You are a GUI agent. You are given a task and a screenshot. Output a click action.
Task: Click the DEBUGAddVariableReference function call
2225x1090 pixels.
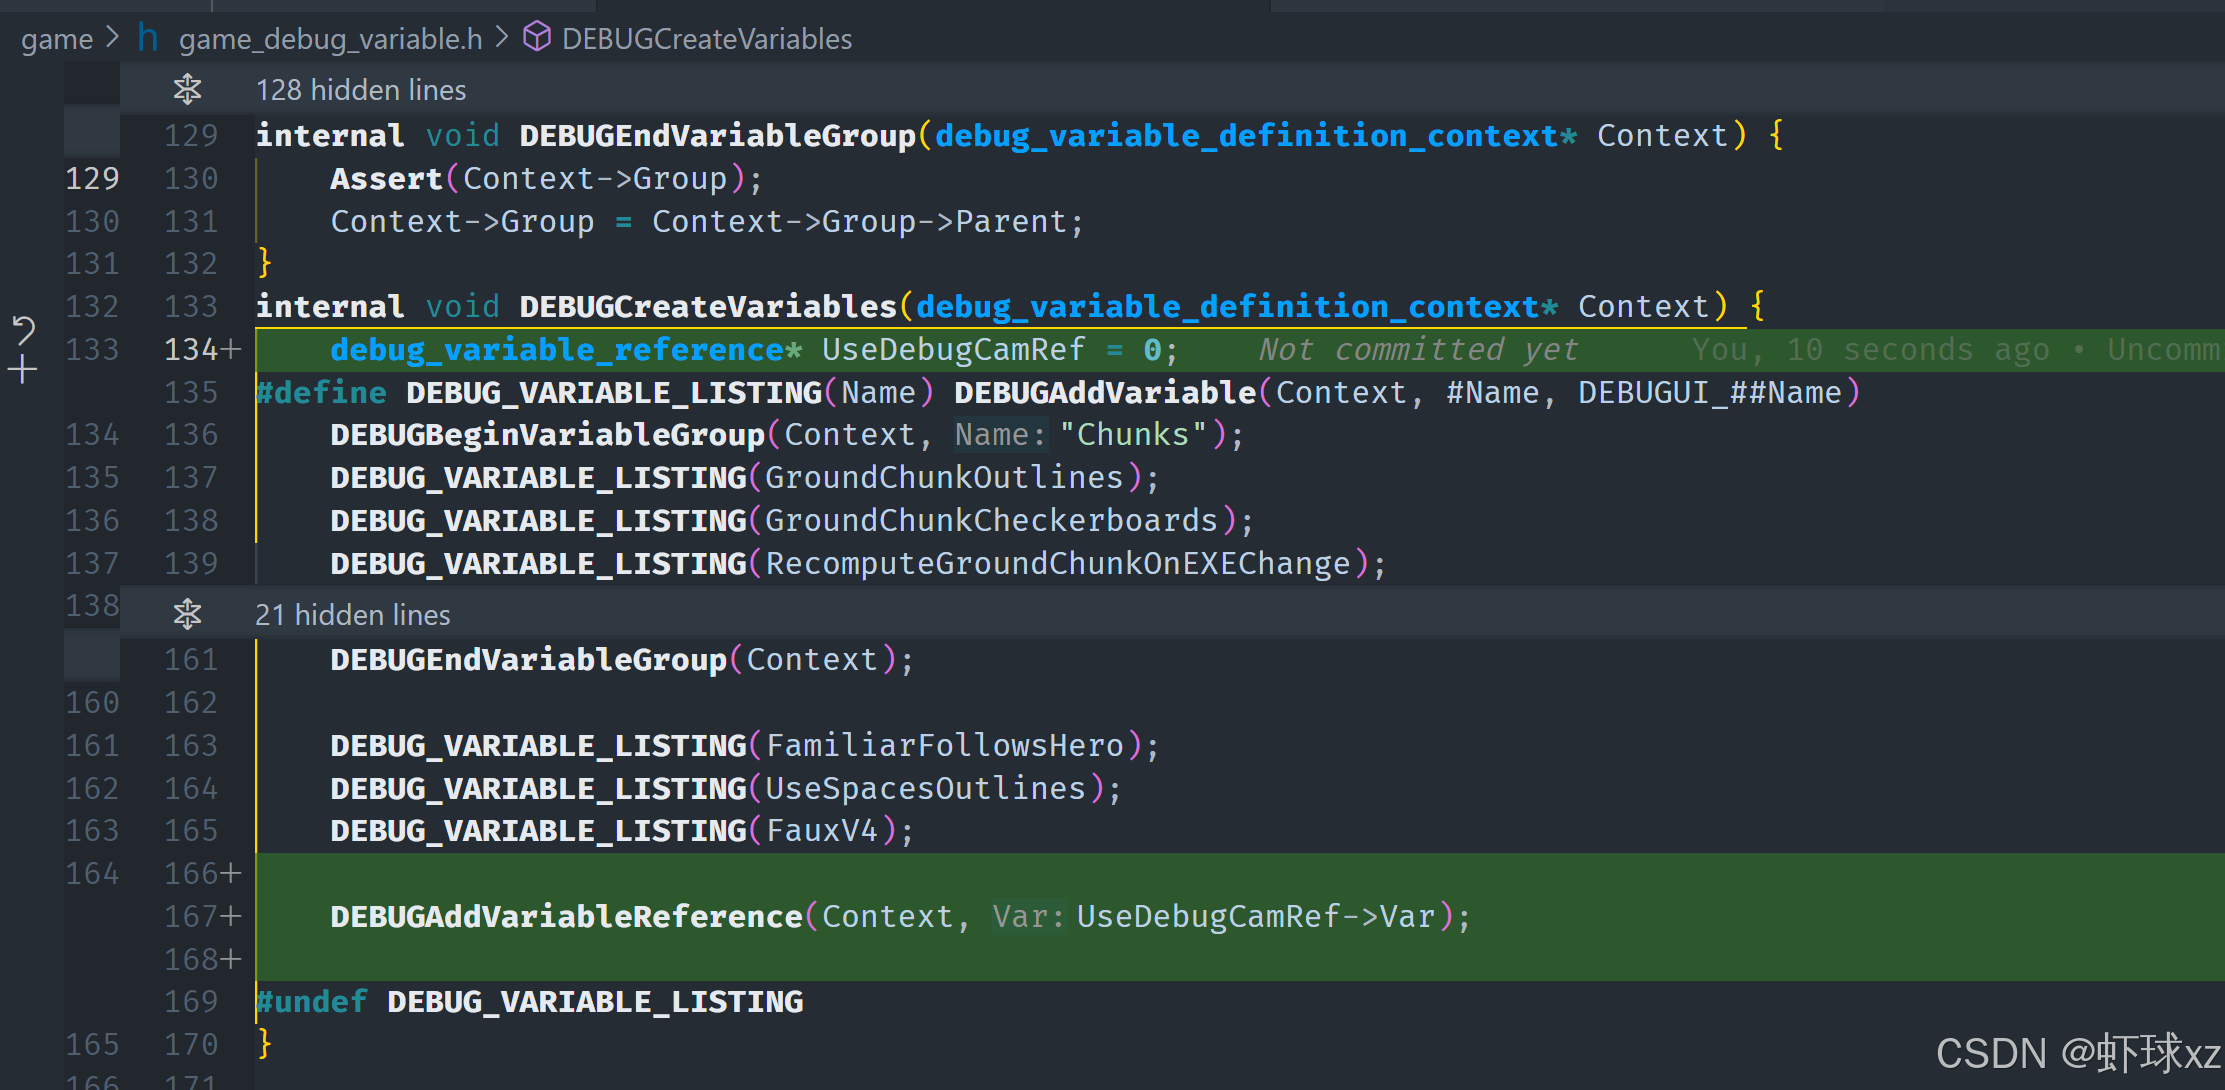566,916
